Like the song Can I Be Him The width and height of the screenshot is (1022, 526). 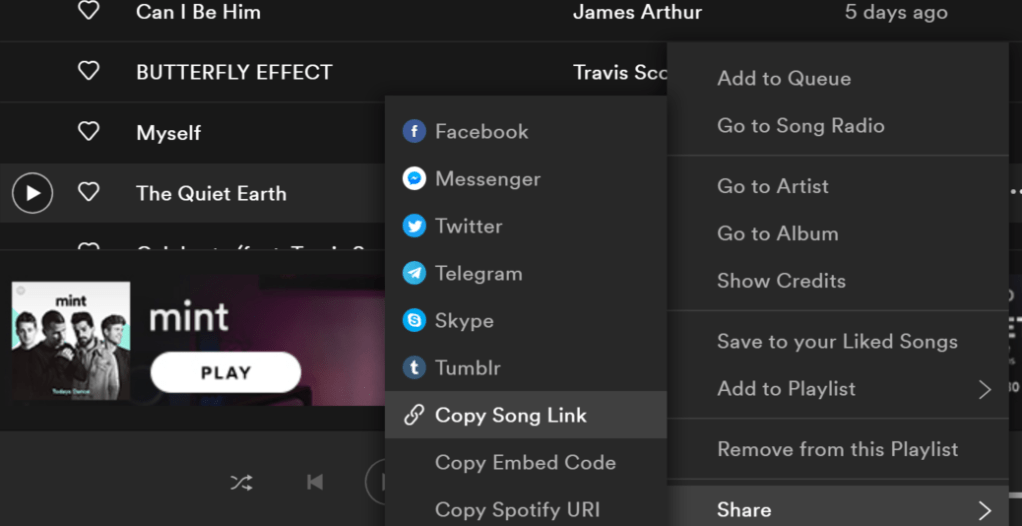89,12
